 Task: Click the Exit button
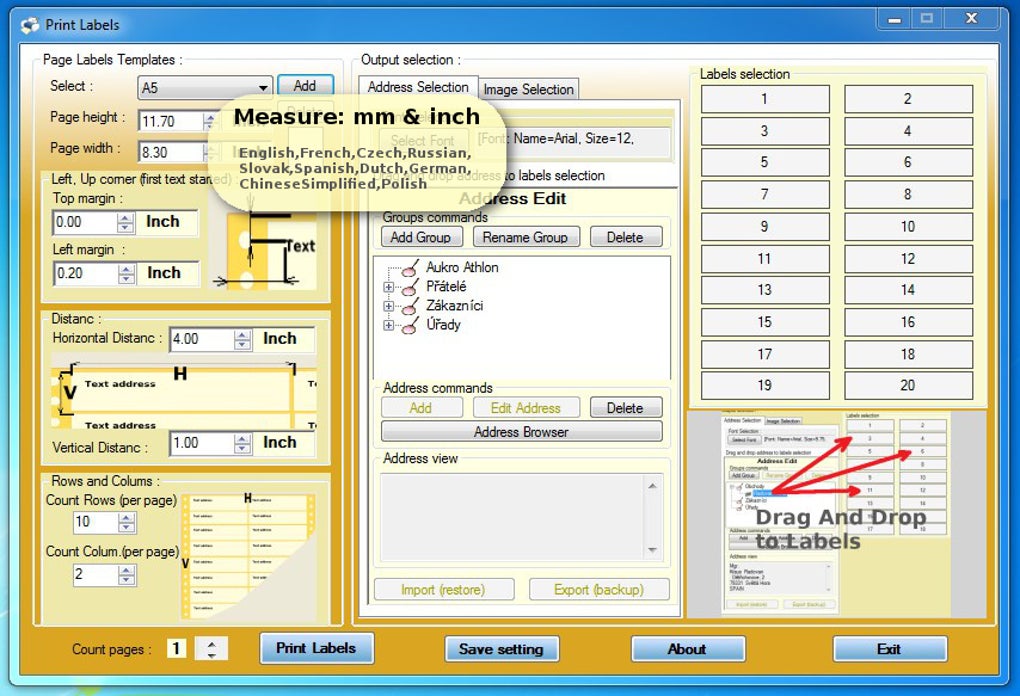click(x=889, y=649)
